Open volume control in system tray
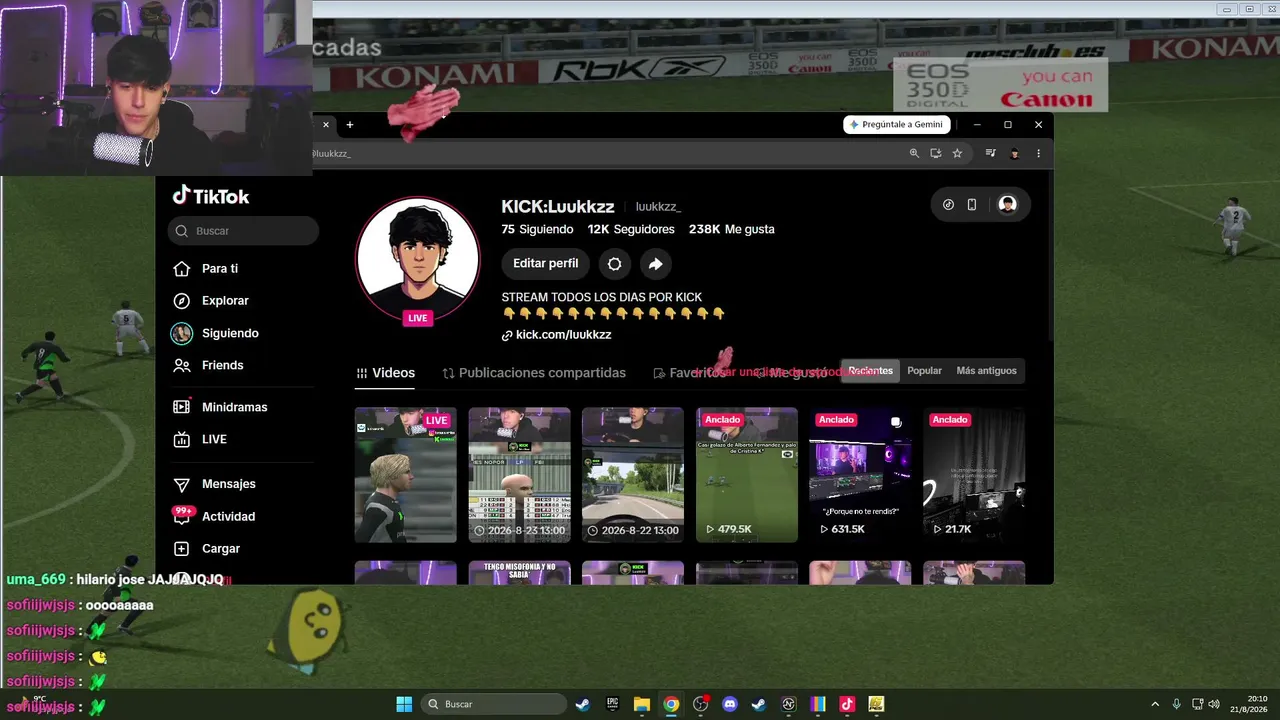This screenshot has width=1280, height=720. point(1214,704)
